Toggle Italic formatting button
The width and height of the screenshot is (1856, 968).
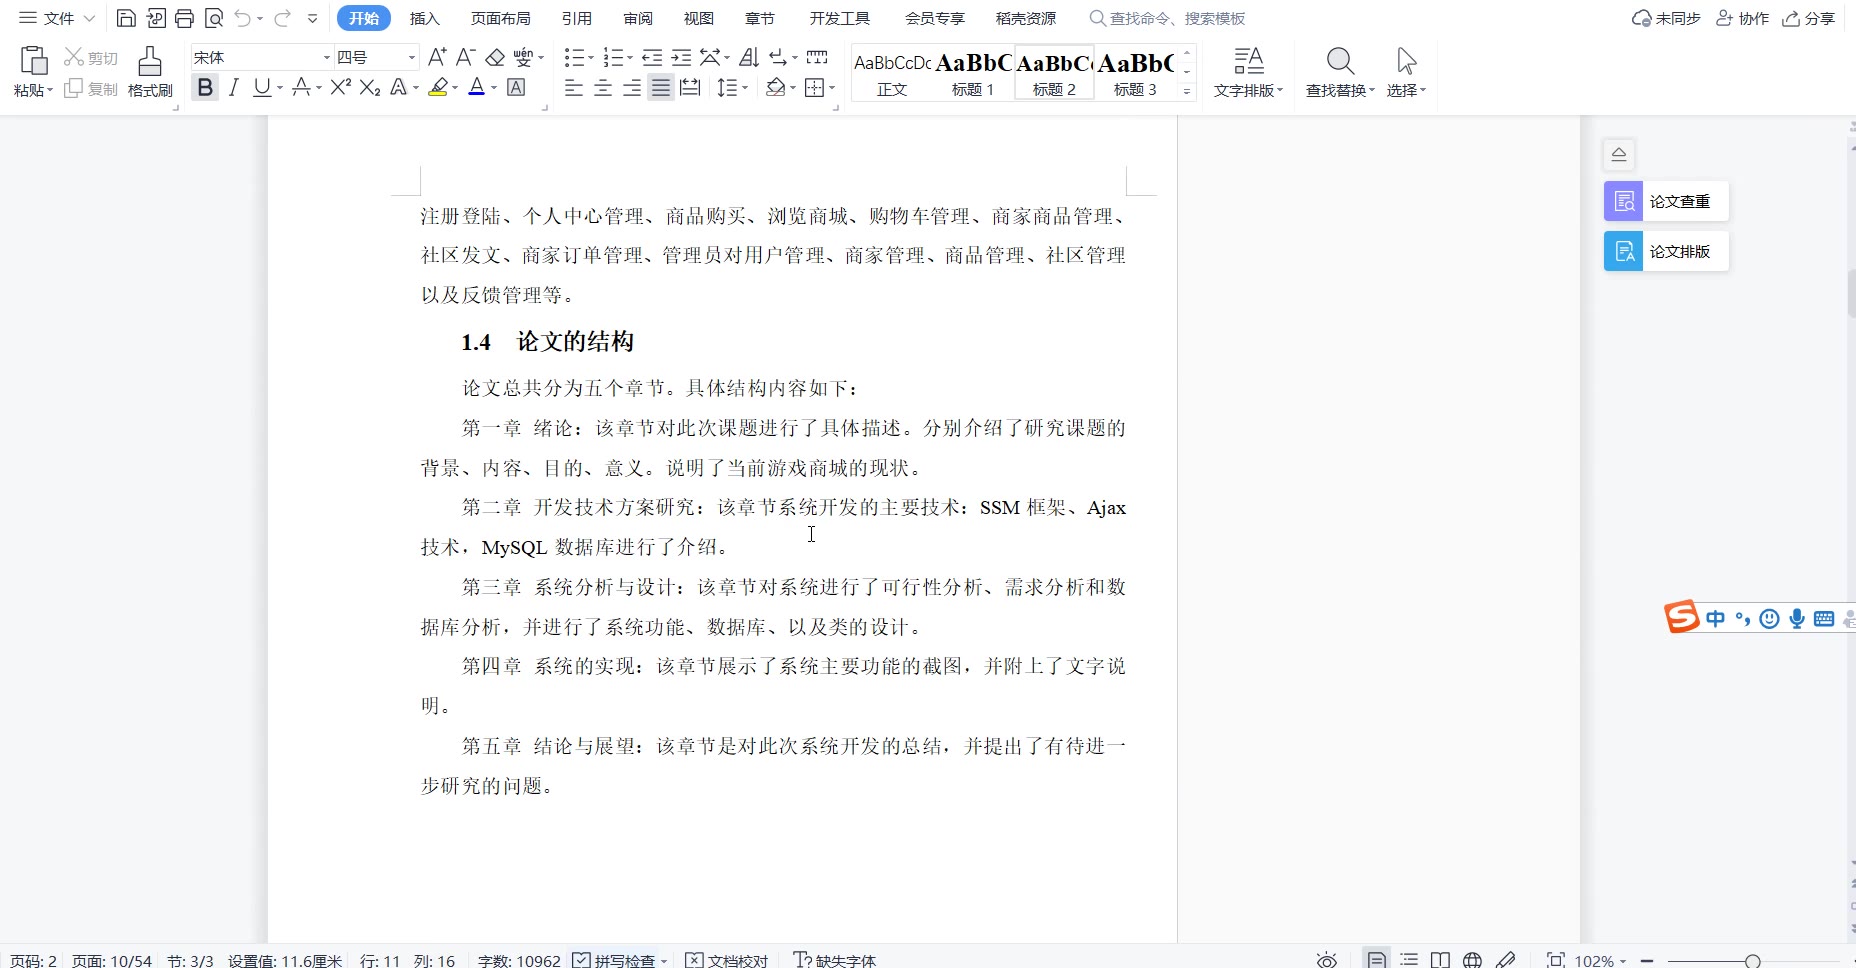click(234, 88)
